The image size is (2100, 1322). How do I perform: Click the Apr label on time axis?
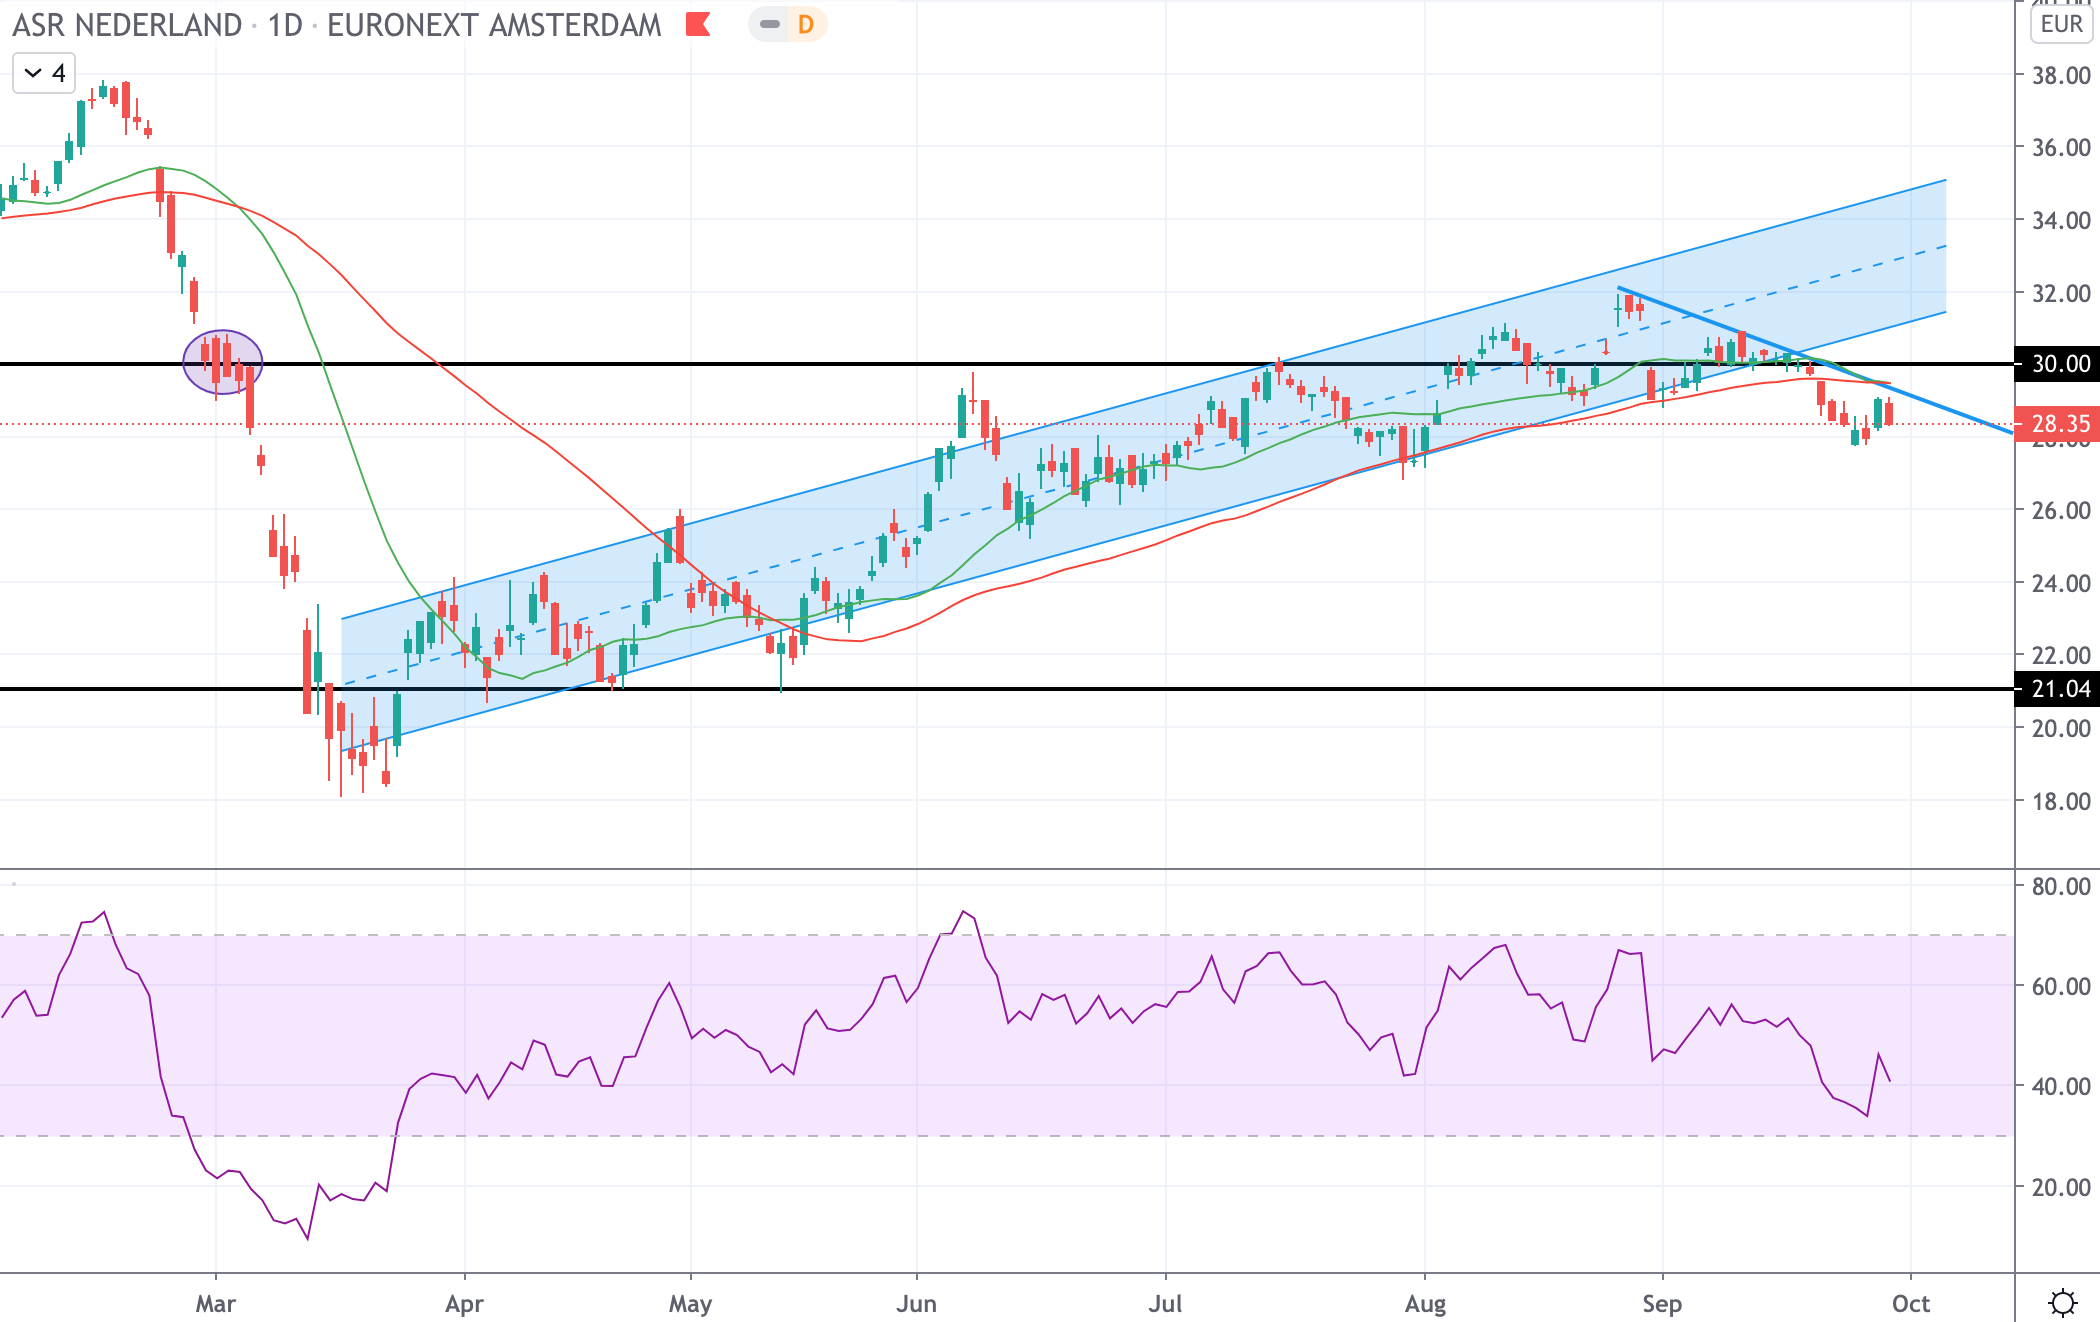465,1304
